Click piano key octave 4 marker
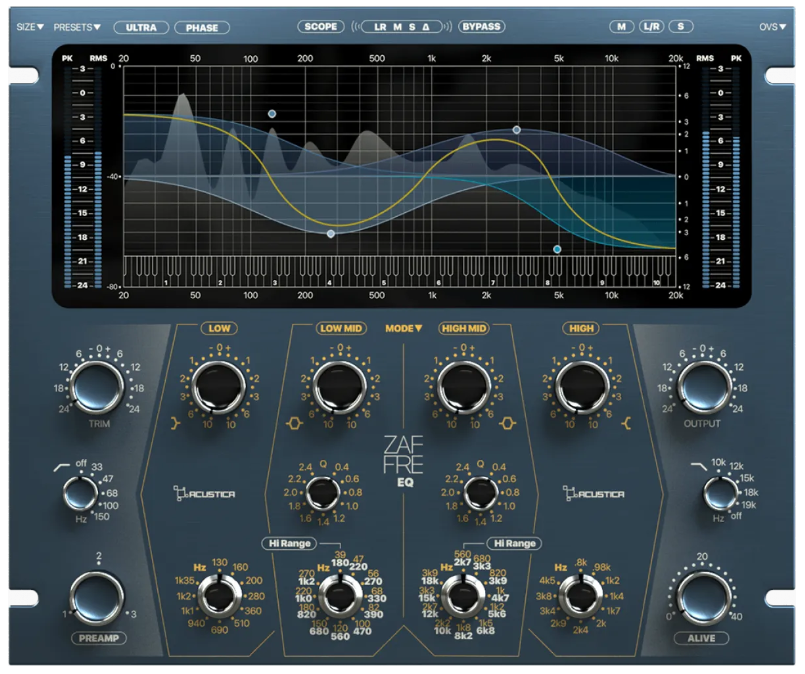805x674 pixels. coord(329,283)
